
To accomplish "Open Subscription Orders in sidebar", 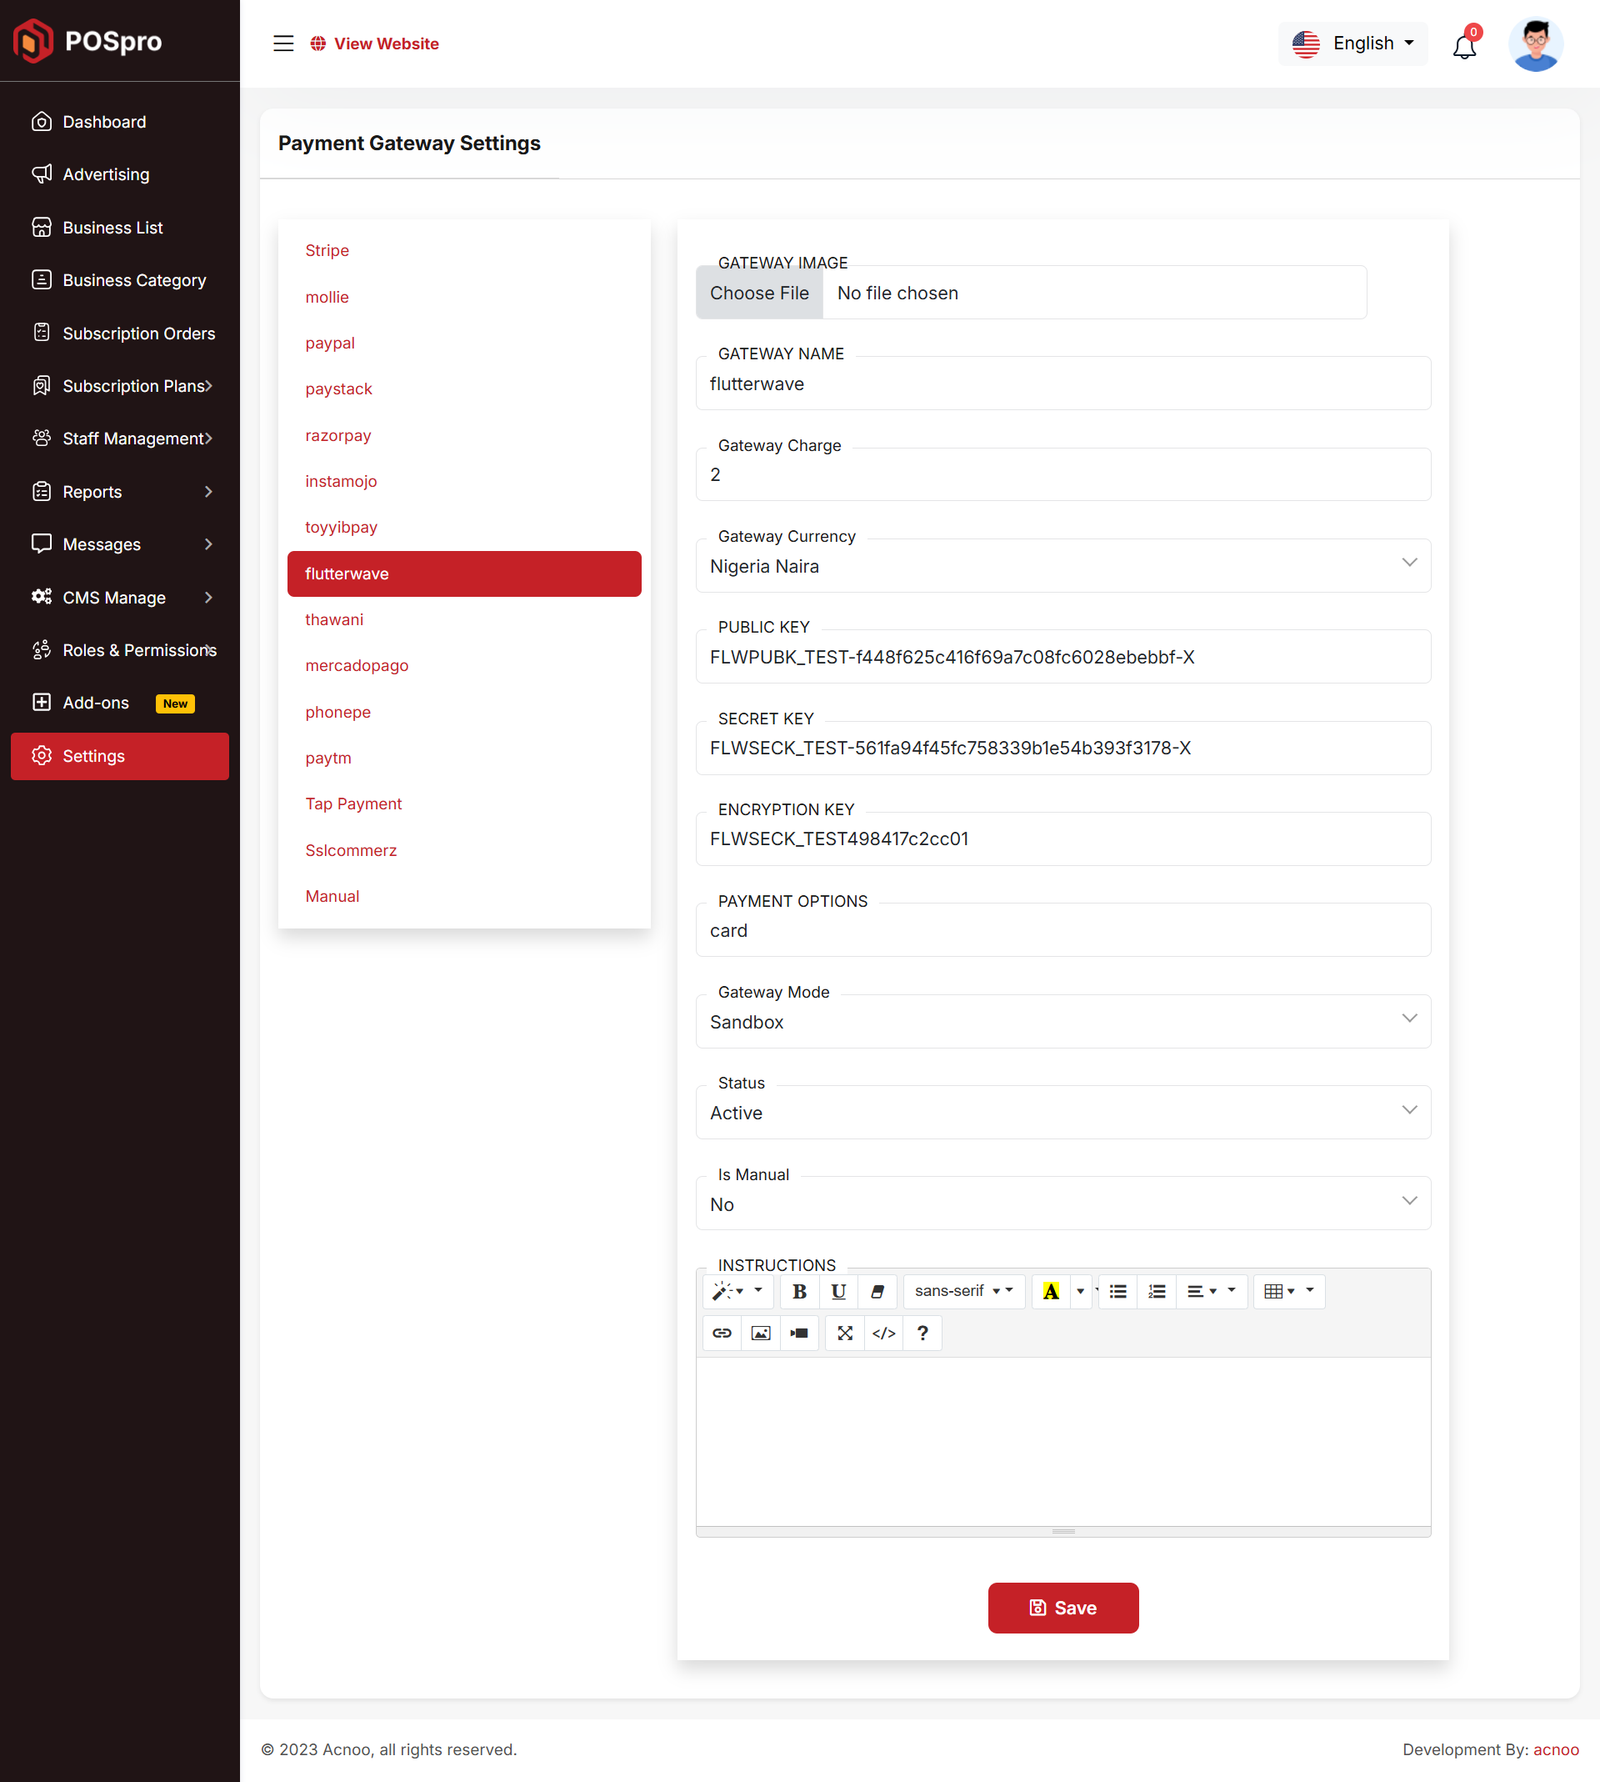I will click(139, 333).
